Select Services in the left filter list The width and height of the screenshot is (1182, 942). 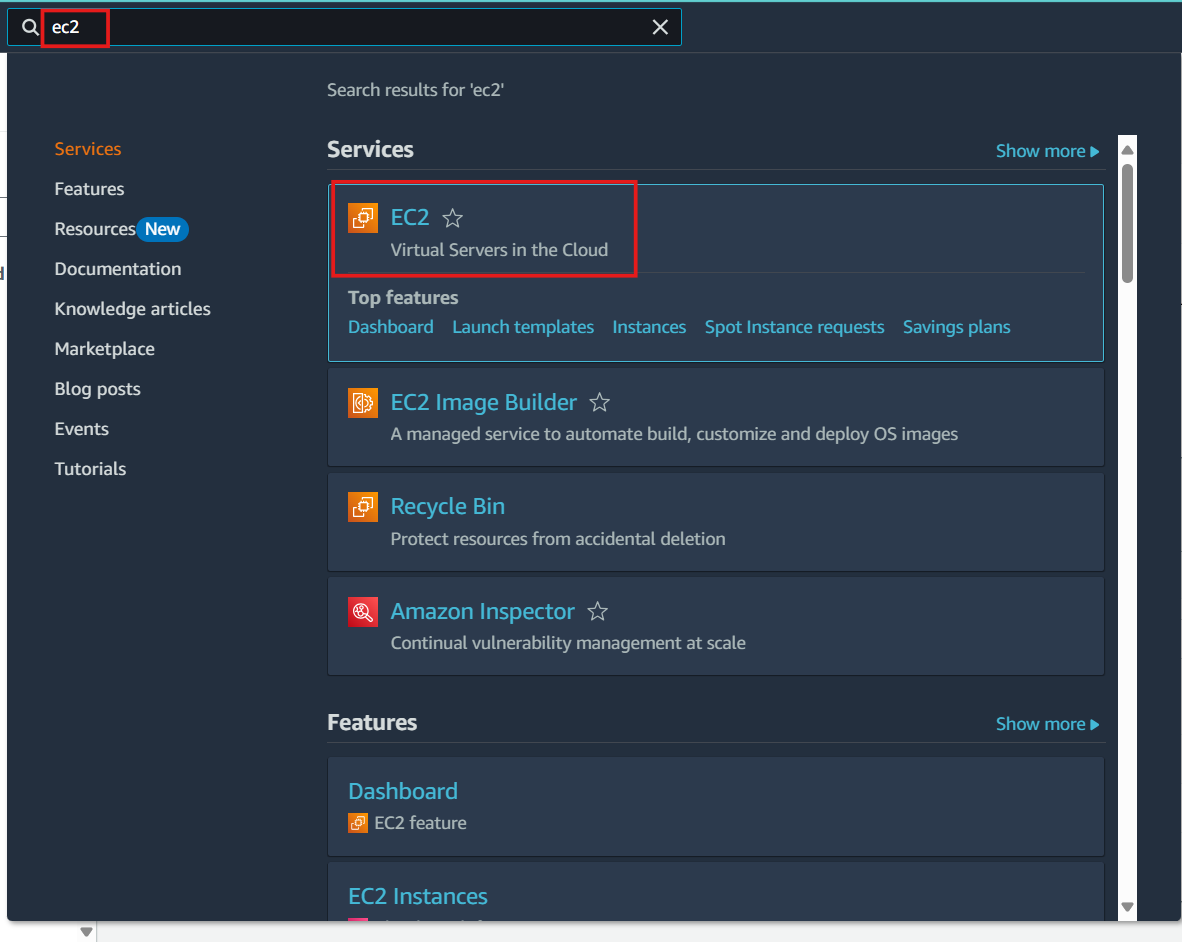coord(87,148)
